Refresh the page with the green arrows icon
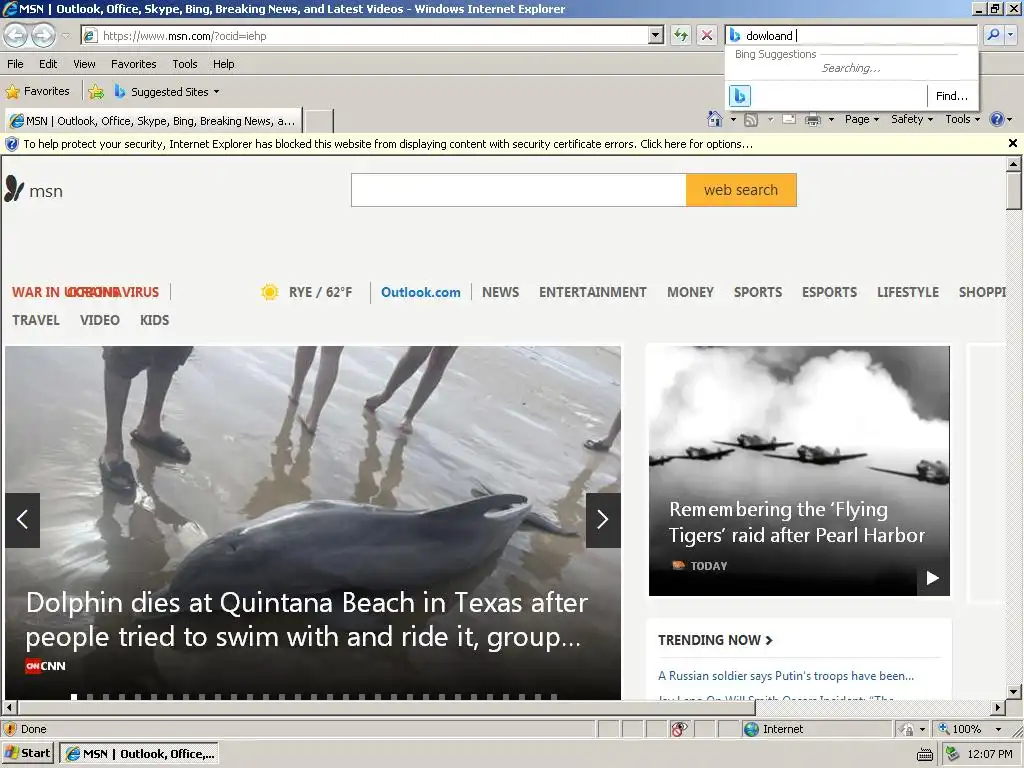Image resolution: width=1024 pixels, height=768 pixels. coord(680,35)
